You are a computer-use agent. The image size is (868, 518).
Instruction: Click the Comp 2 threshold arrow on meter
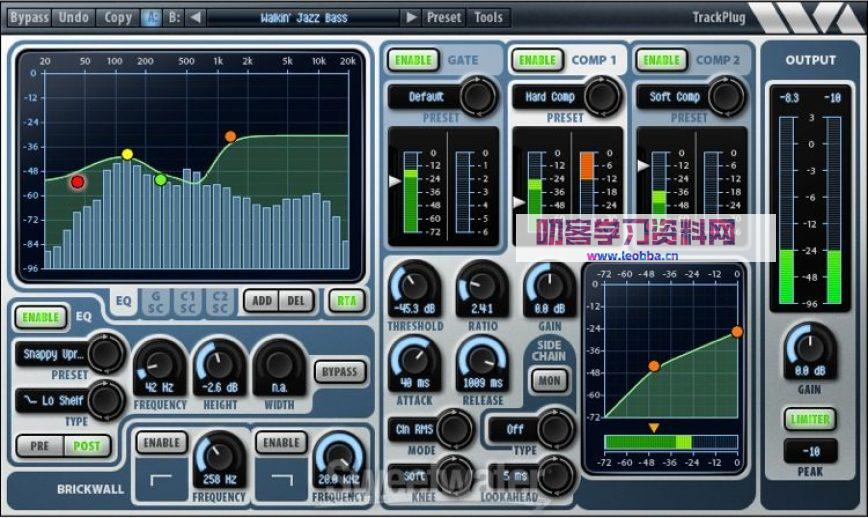[643, 165]
